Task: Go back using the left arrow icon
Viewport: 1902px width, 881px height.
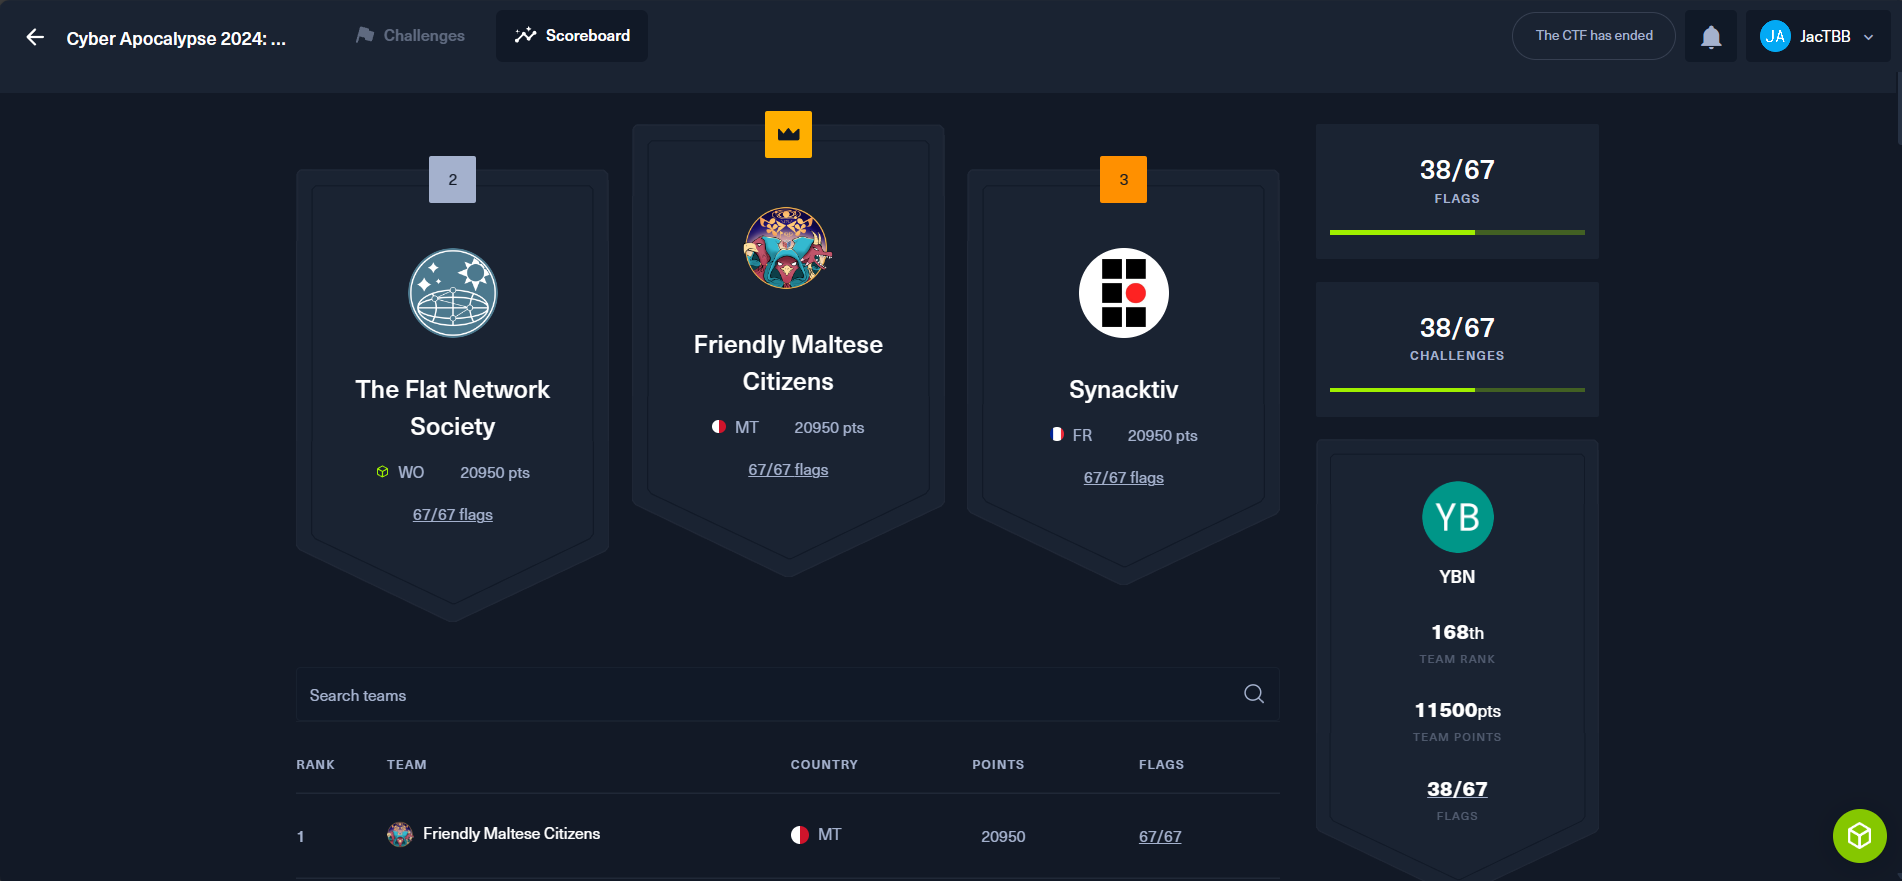Action: pyautogui.click(x=35, y=37)
